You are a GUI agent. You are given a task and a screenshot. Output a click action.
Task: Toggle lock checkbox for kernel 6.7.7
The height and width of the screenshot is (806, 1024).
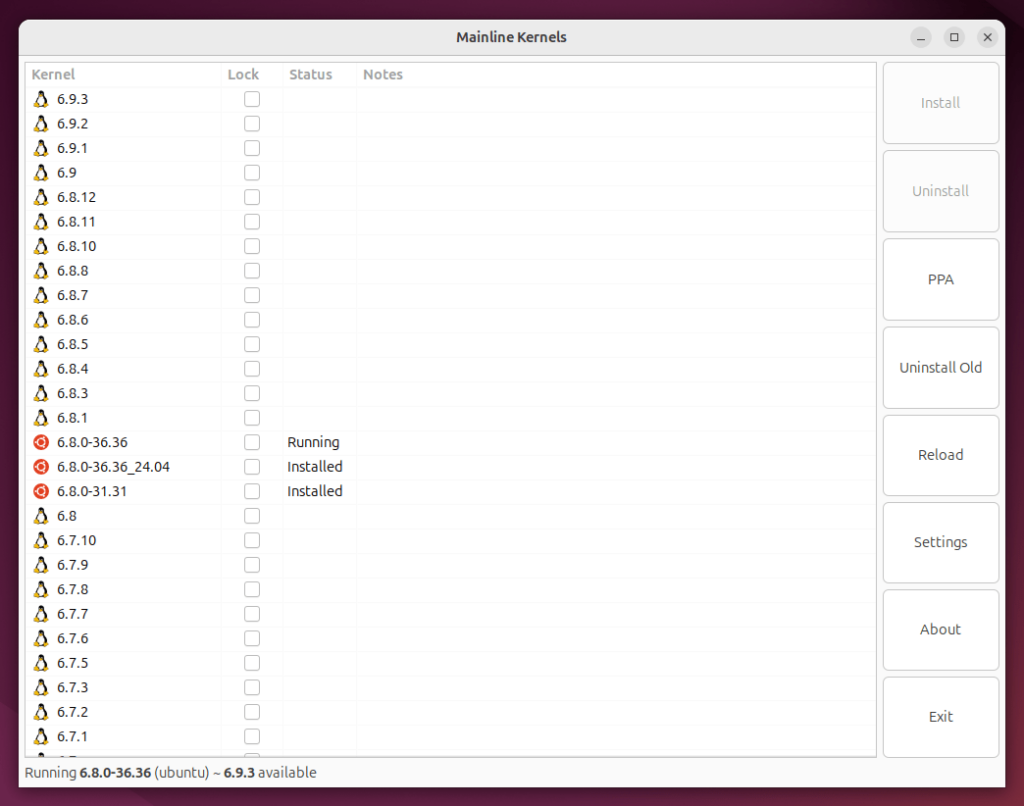[252, 614]
